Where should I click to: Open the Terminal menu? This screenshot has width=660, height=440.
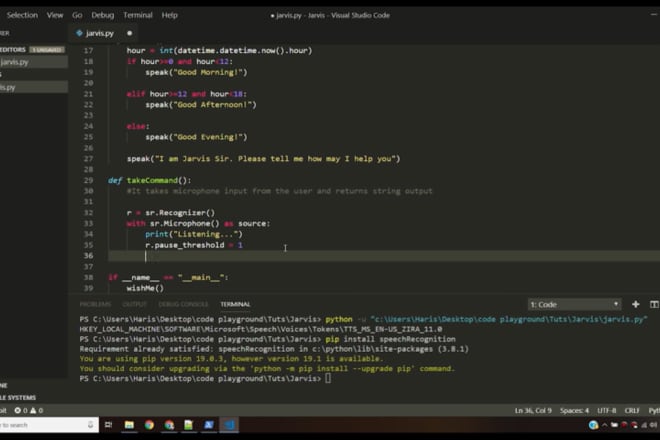point(138,15)
